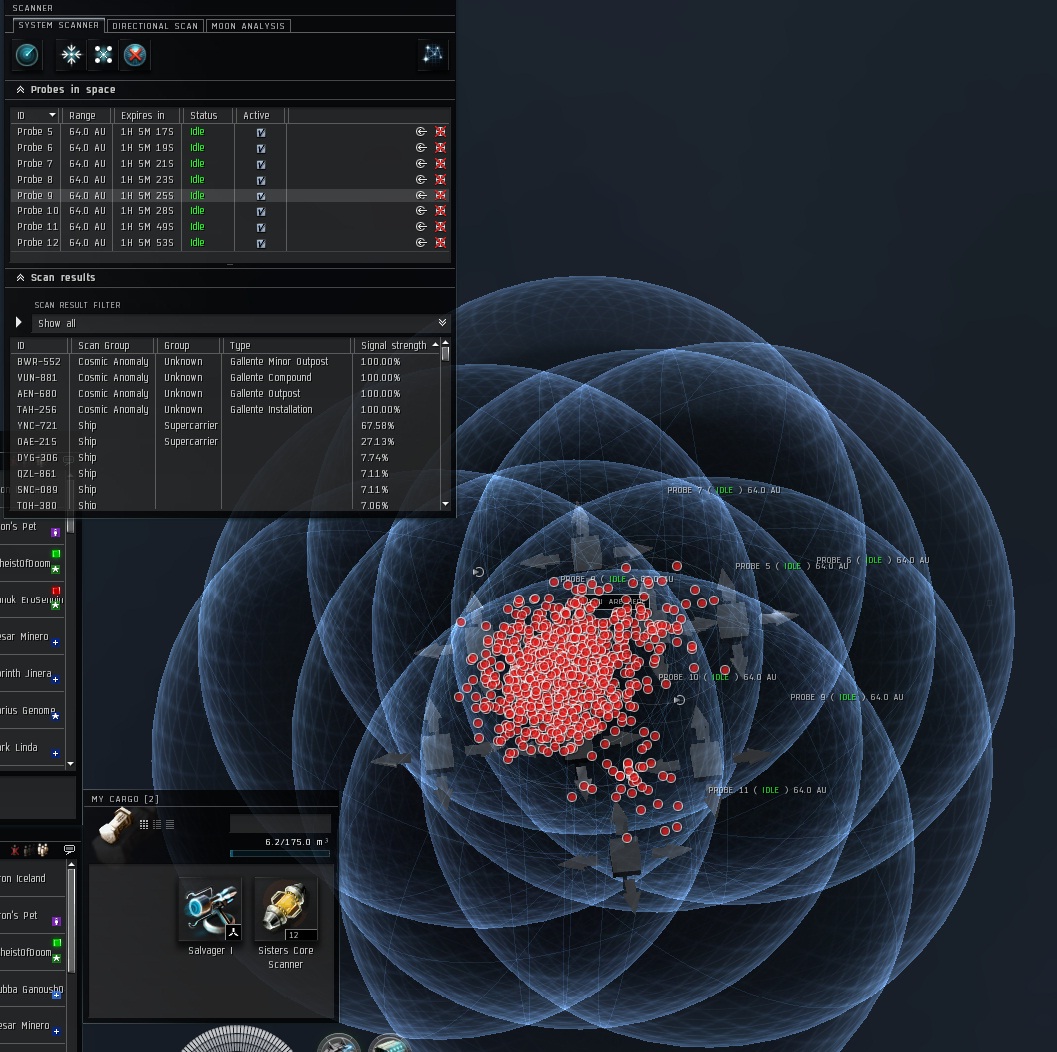Sort probes by ID column arrow

(x=53, y=115)
